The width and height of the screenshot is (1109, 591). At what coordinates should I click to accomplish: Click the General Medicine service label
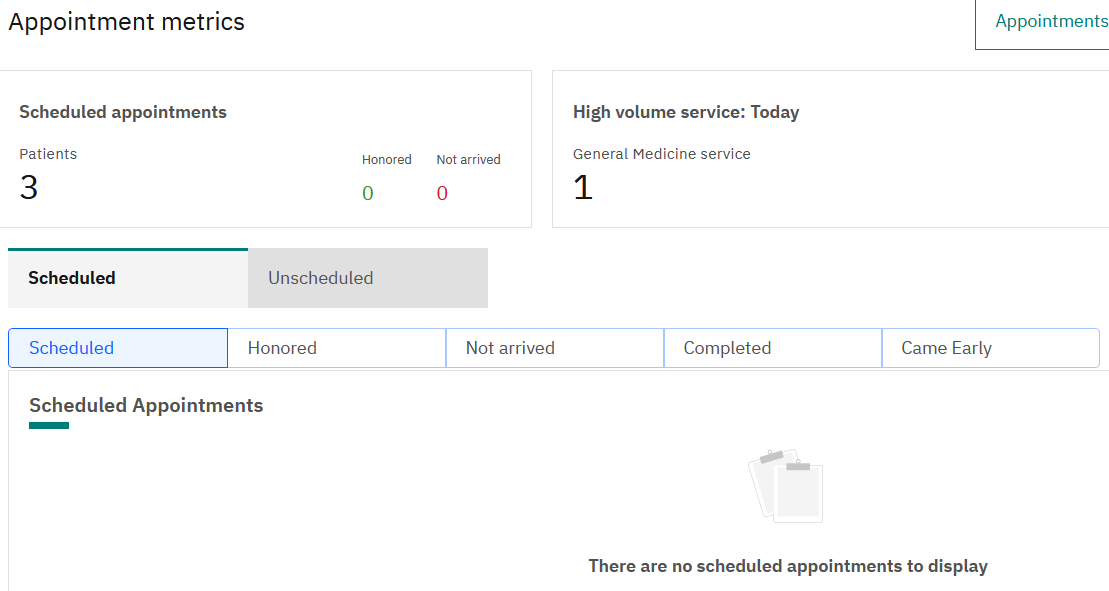[x=662, y=154]
